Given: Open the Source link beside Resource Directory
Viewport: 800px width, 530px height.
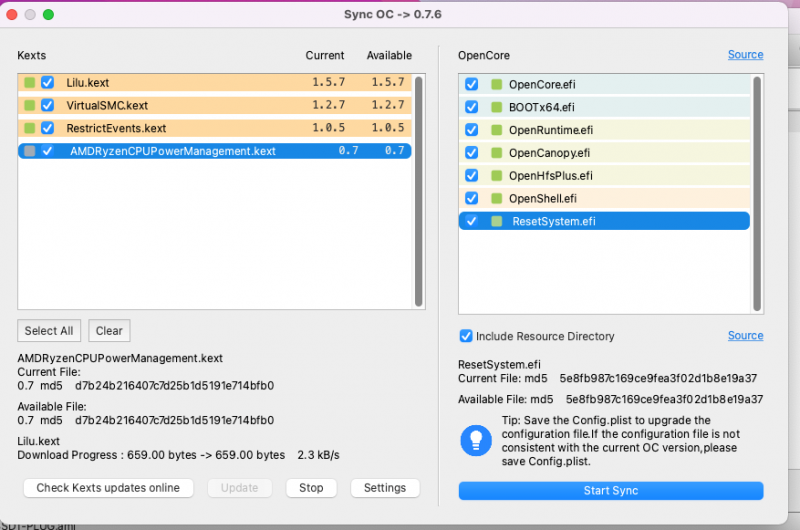Looking at the screenshot, I should (x=745, y=336).
